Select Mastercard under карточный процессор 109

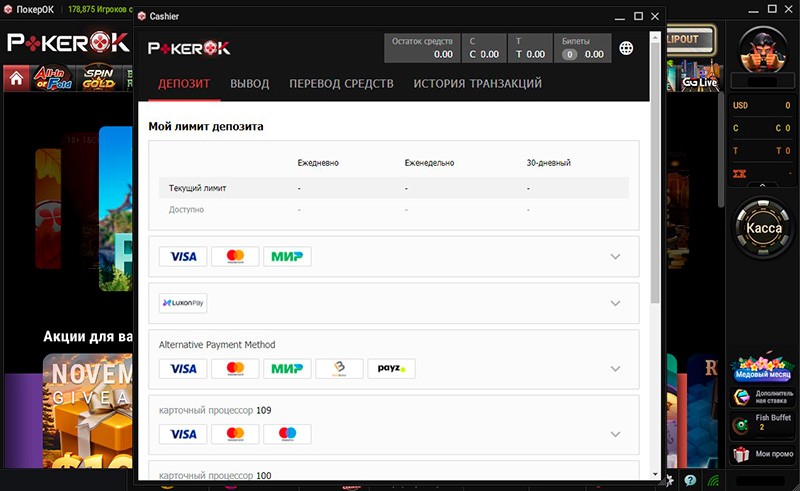[x=235, y=434]
